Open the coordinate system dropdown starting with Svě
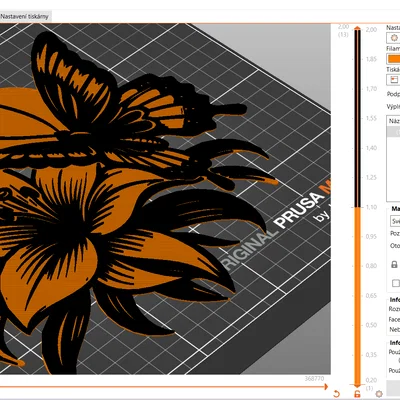Screen dimensions: 400x400 (x=395, y=221)
